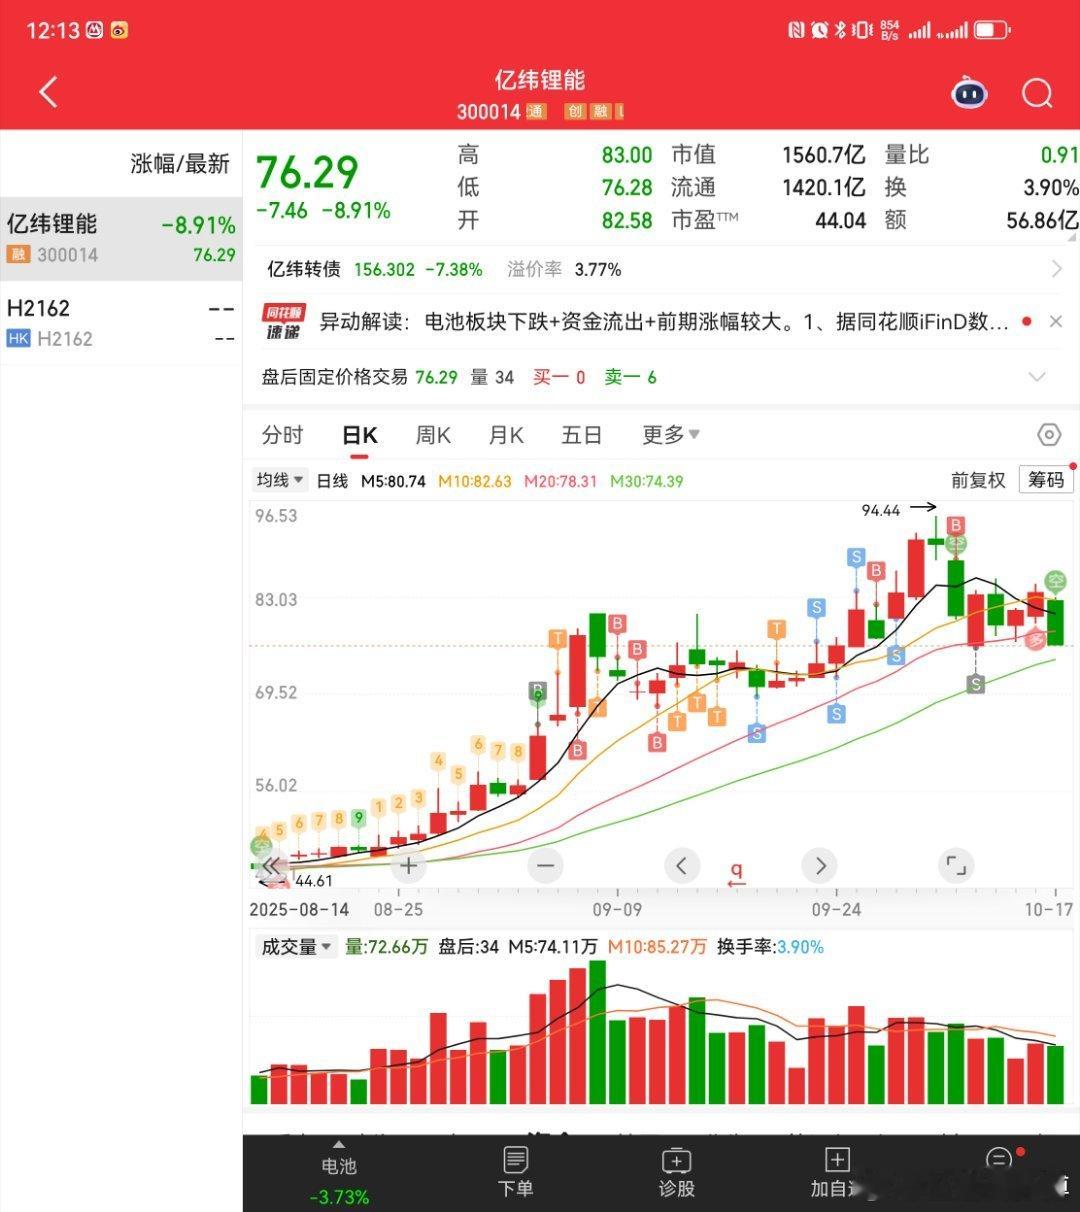Tap the phone battery status icon
This screenshot has width=1080, height=1212.
[992, 30]
